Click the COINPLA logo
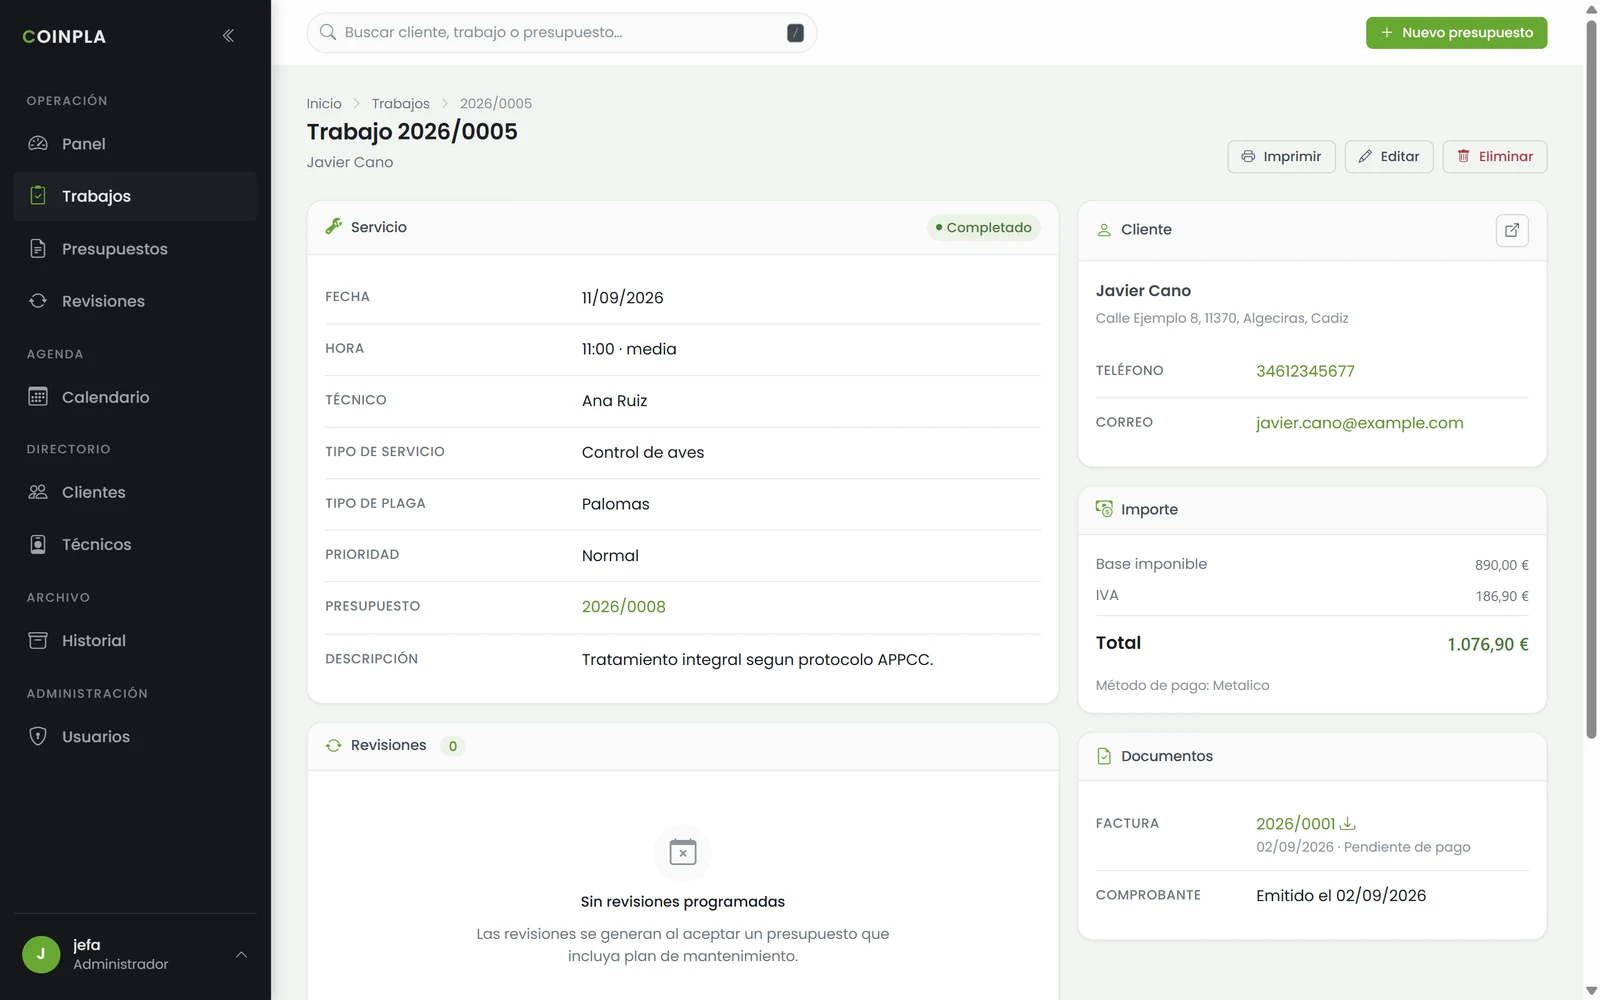1600x1000 pixels. tap(64, 37)
